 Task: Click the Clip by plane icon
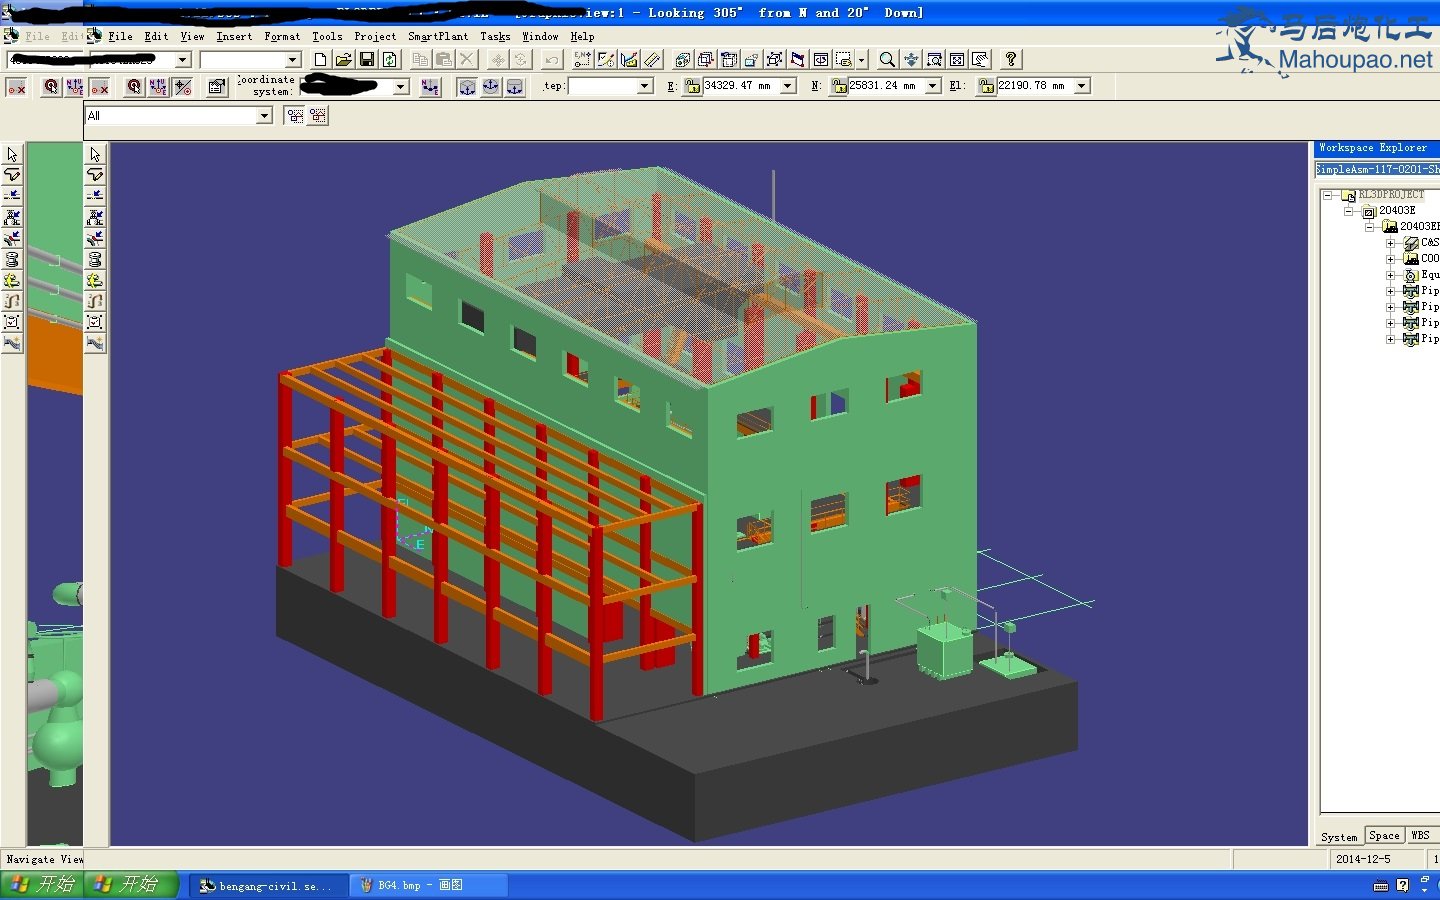pos(797,59)
